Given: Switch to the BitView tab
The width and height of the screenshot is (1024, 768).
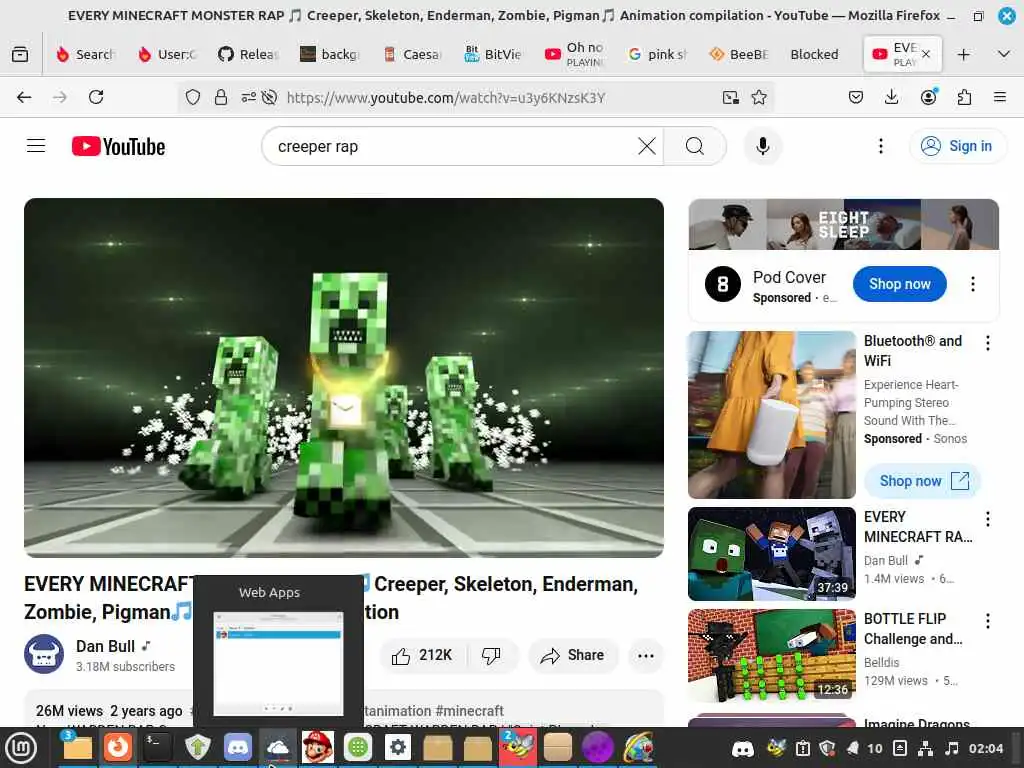Looking at the screenshot, I should [x=493, y=54].
